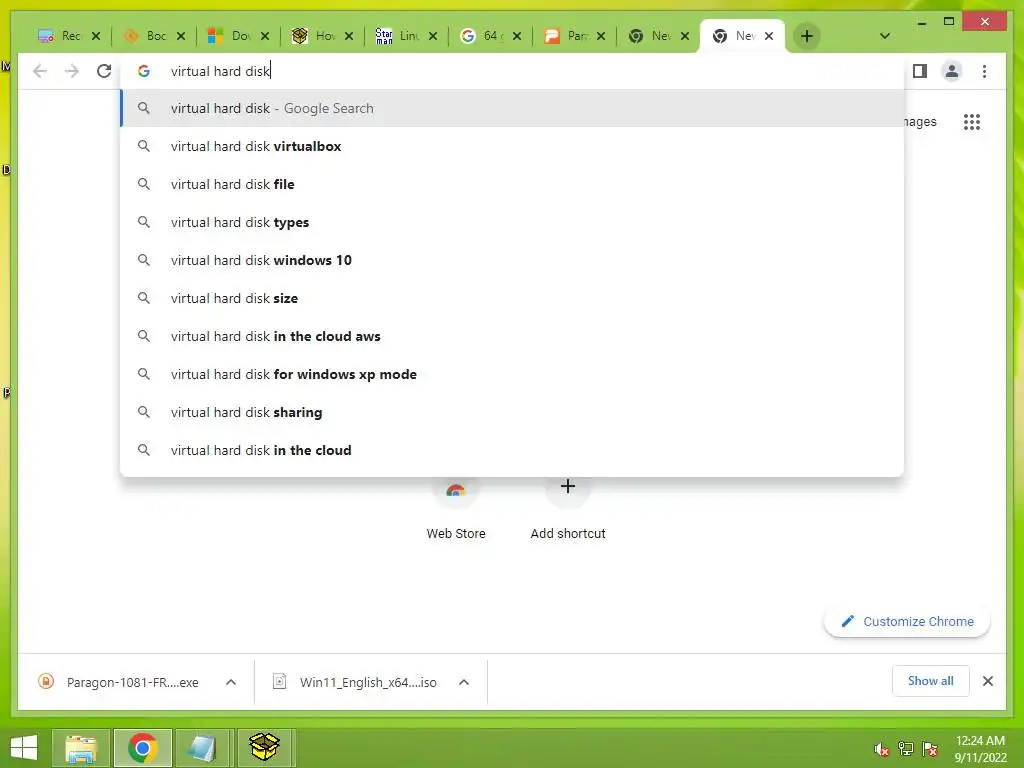The image size is (1024, 768).
Task: Open the side panel icon
Action: pos(920,71)
